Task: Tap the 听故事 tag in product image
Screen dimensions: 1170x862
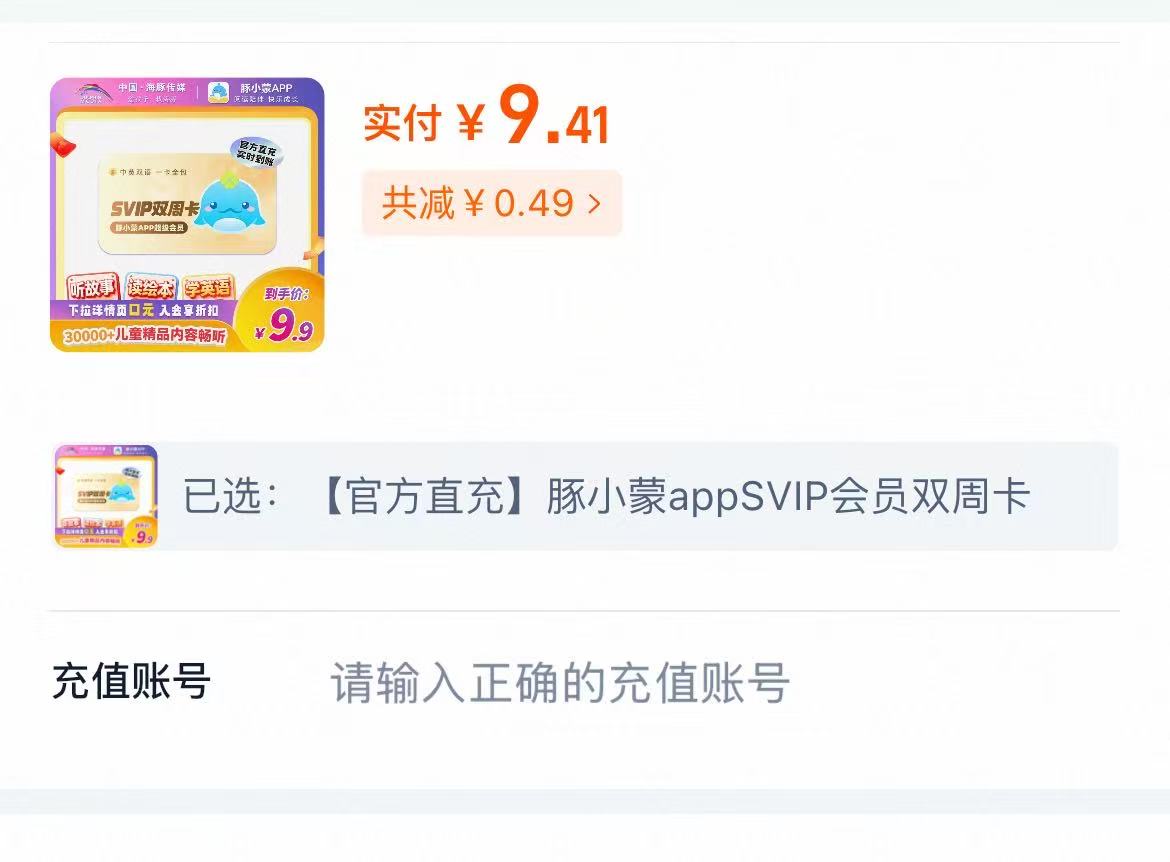Action: 93,287
